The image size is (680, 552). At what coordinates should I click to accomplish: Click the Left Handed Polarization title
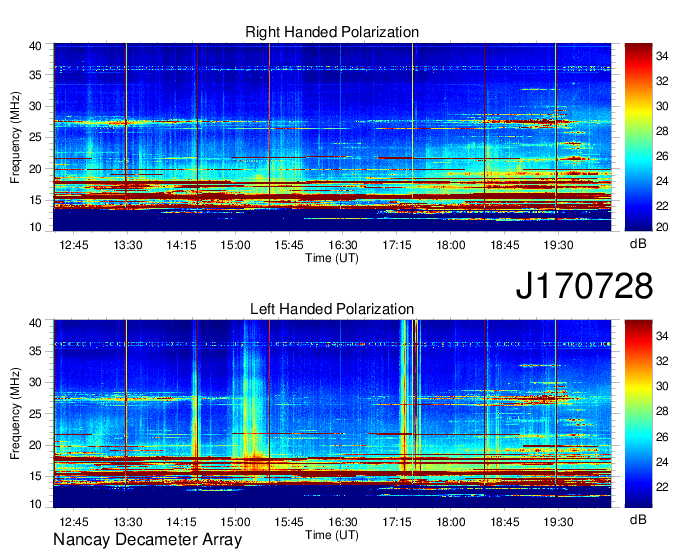(332, 309)
